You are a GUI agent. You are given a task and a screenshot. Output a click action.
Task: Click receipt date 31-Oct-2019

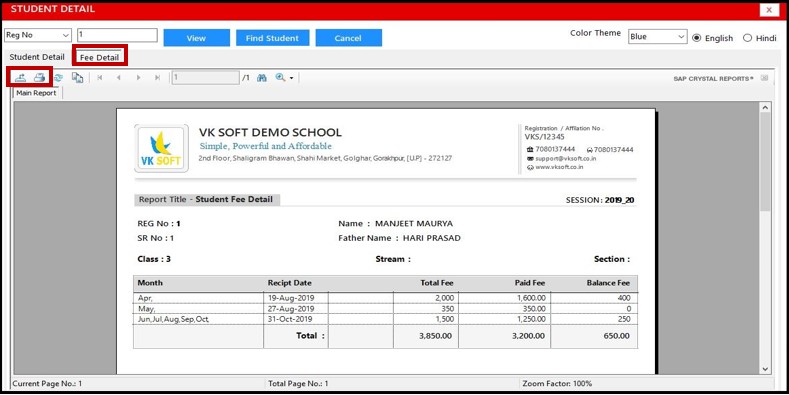(x=290, y=319)
